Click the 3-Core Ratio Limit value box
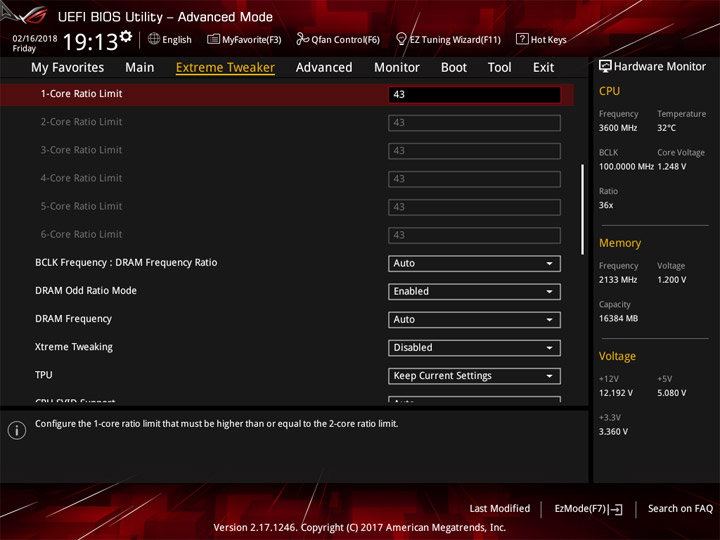The width and height of the screenshot is (720, 540). click(x=474, y=151)
